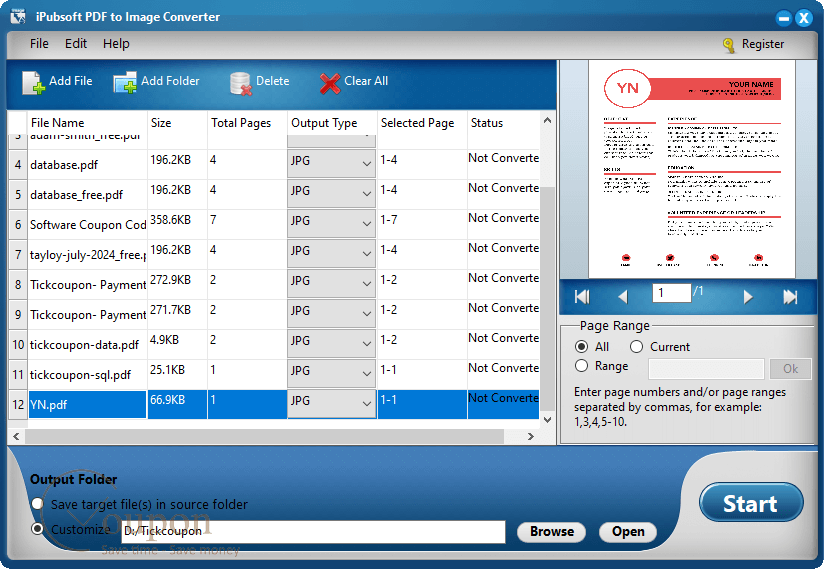Open the File menu
Viewport: 824px width, 569px height.
[39, 44]
